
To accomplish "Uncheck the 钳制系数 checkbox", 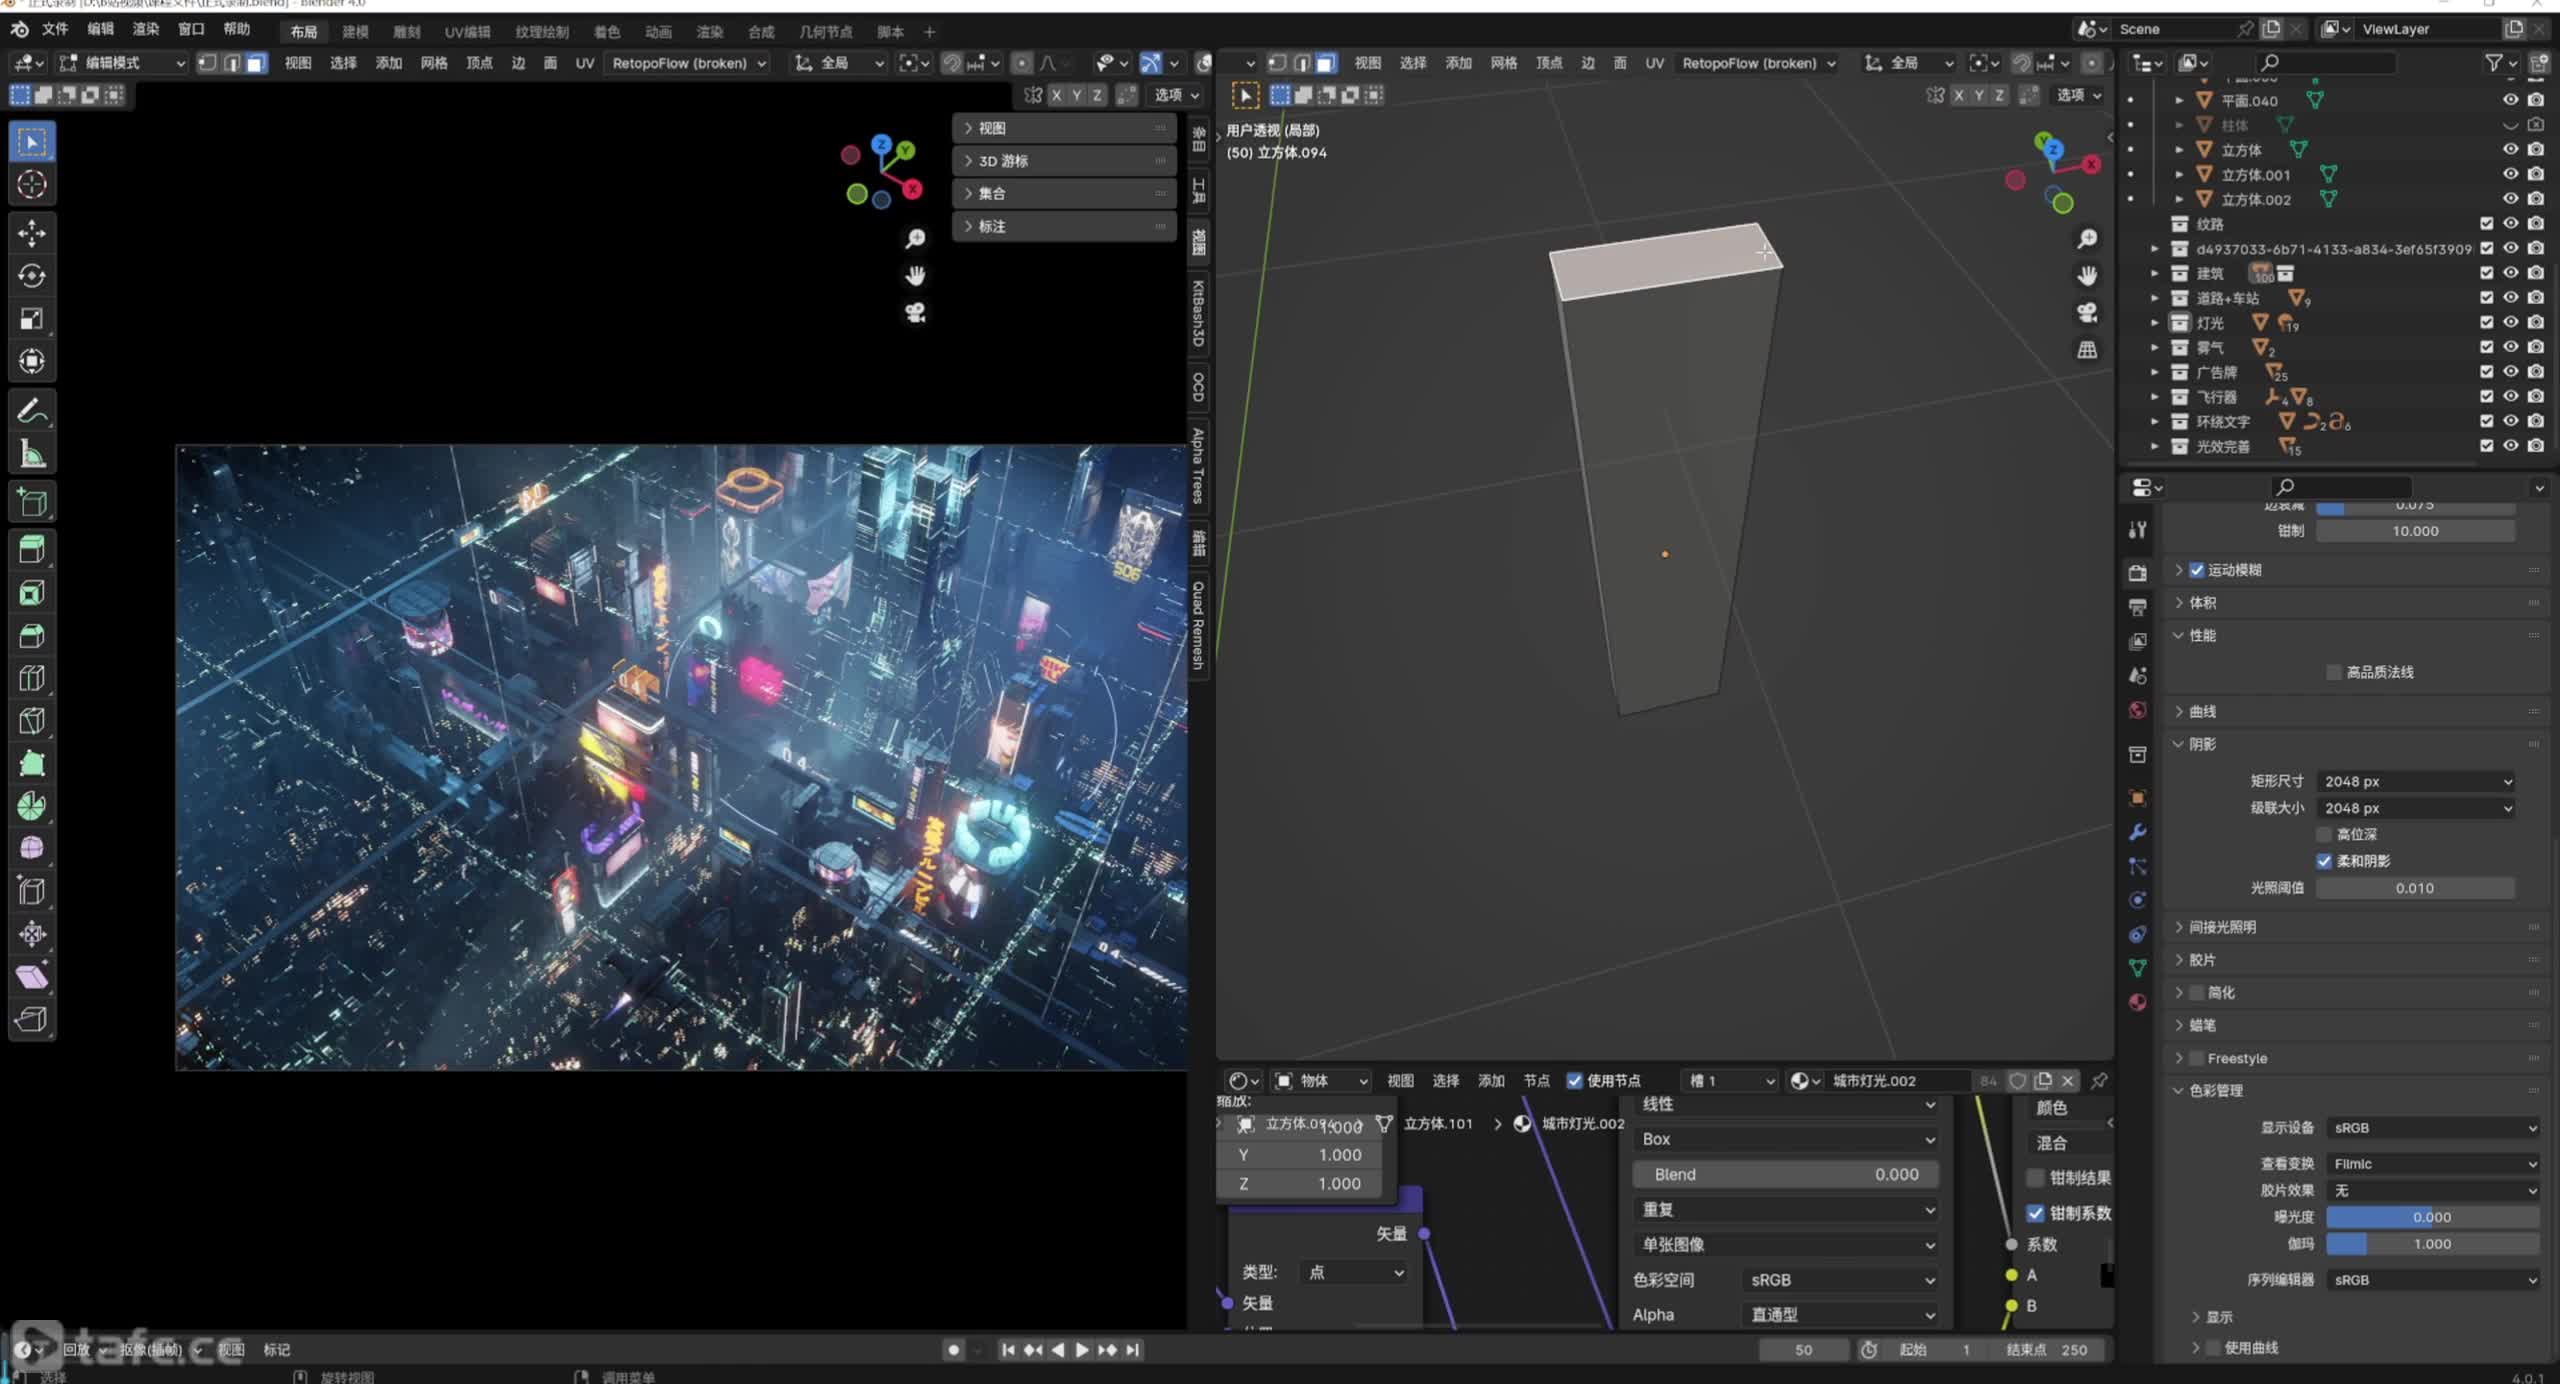I will coord(2035,1213).
